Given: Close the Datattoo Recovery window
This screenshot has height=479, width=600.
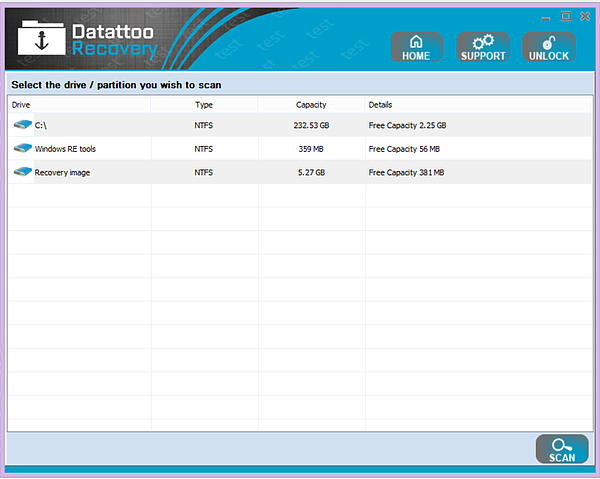Looking at the screenshot, I should click(x=585, y=16).
